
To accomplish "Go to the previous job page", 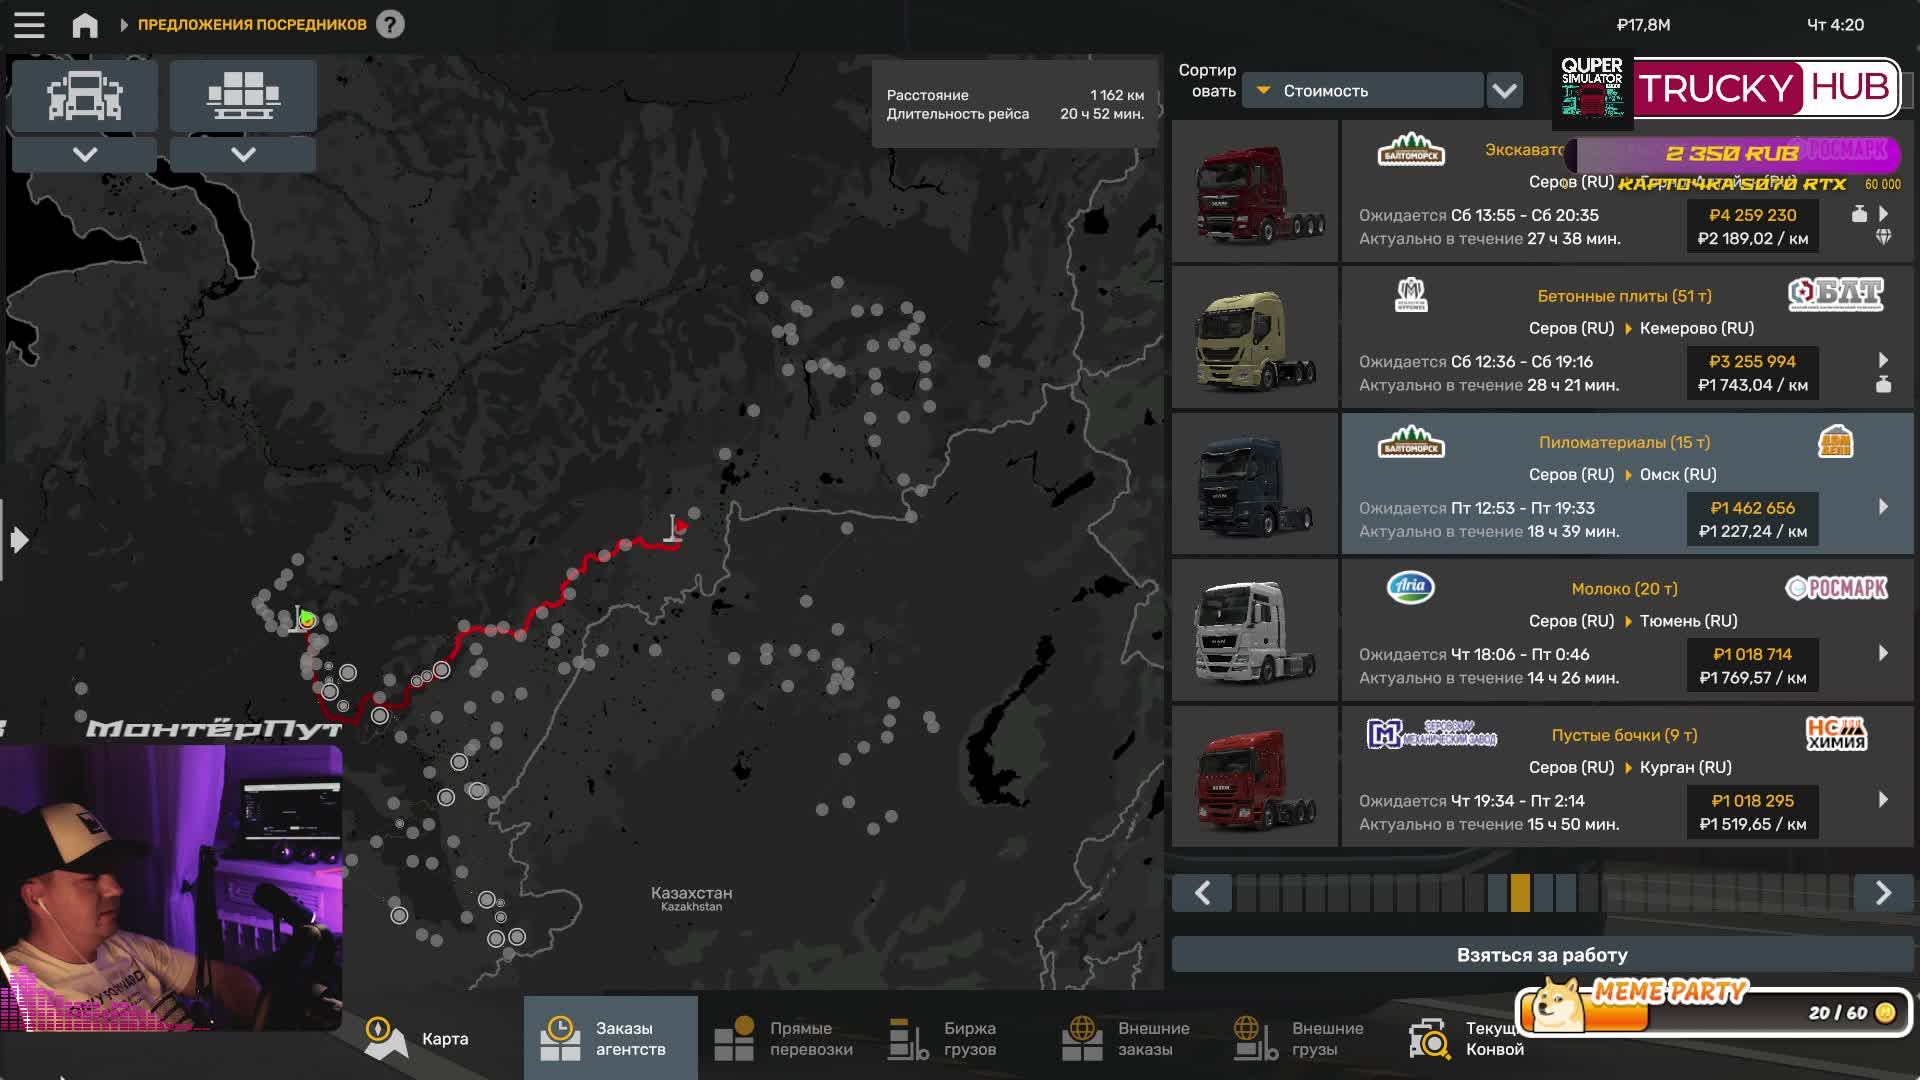I will click(1203, 892).
